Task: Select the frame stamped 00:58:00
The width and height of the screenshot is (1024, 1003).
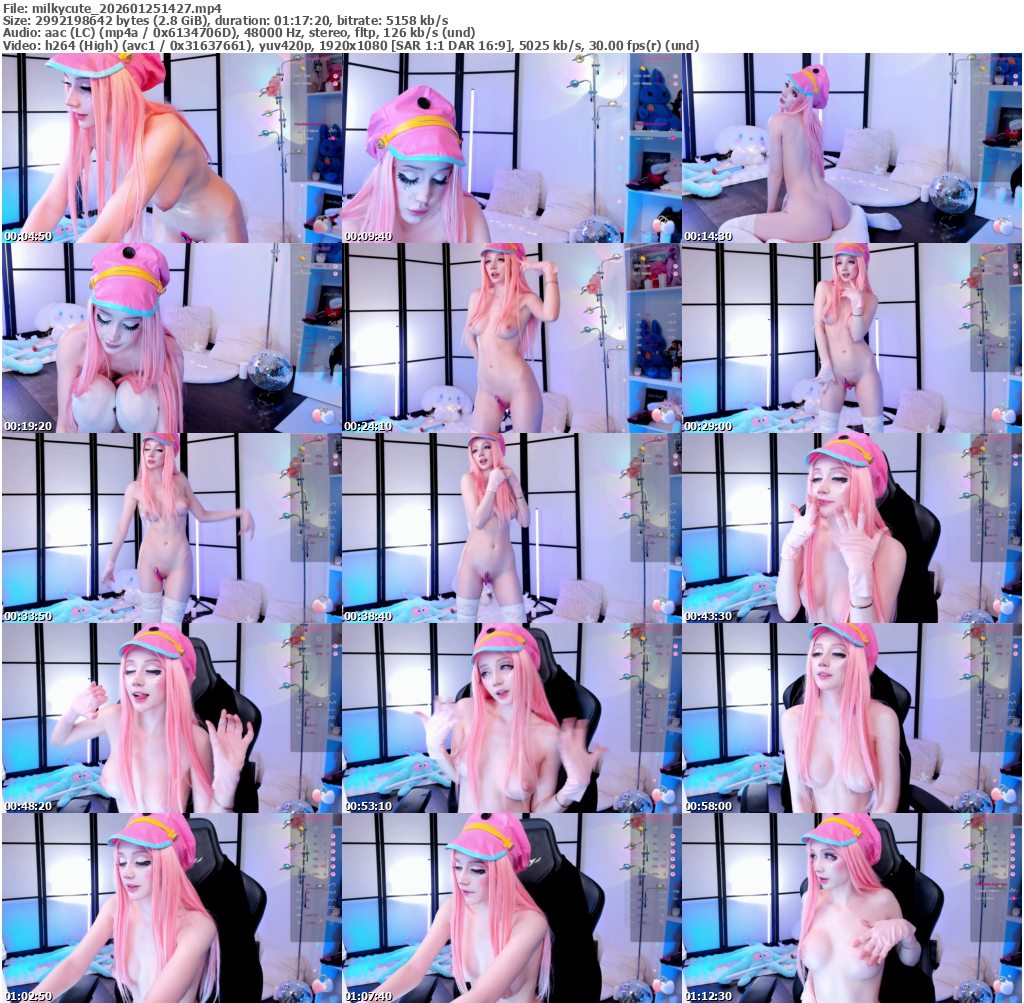Action: 852,718
